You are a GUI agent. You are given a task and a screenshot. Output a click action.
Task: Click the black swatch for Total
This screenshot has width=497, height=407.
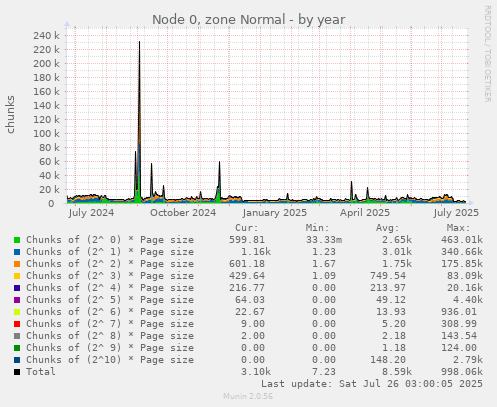pos(17,372)
